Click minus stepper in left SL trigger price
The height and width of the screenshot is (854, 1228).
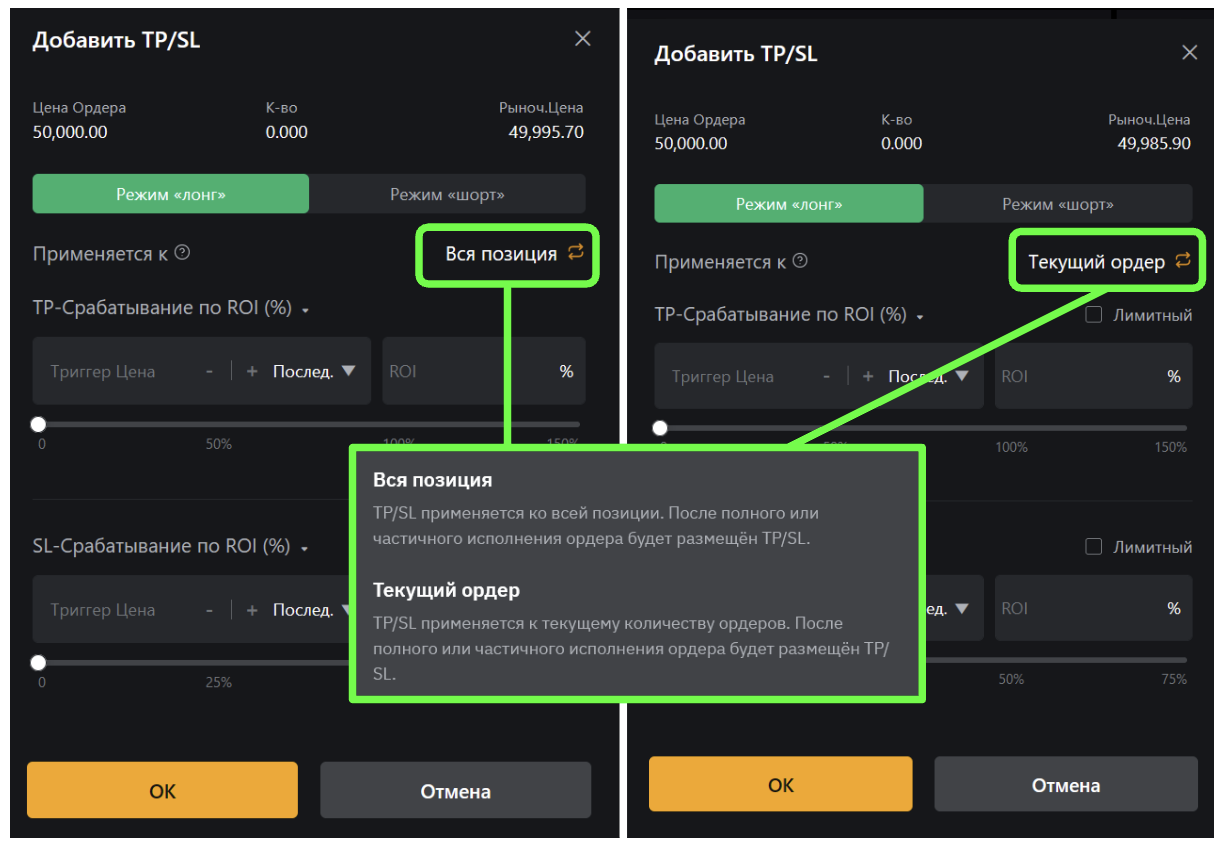click(x=209, y=610)
